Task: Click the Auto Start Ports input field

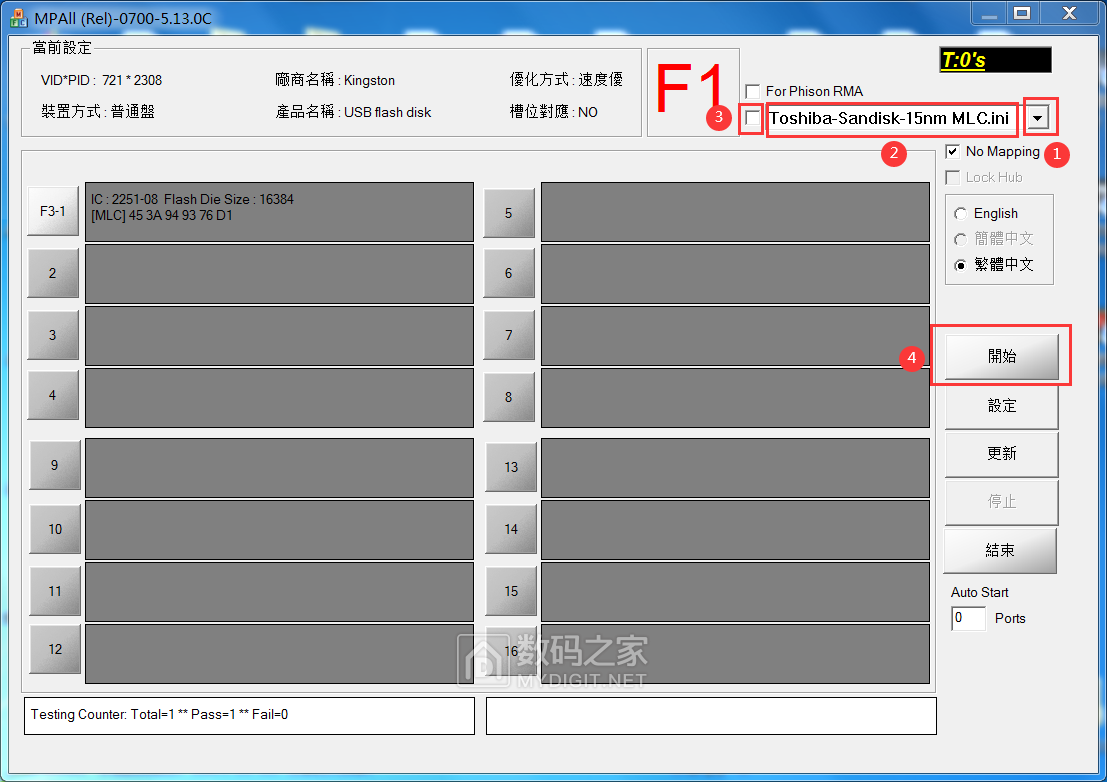Action: (x=968, y=618)
